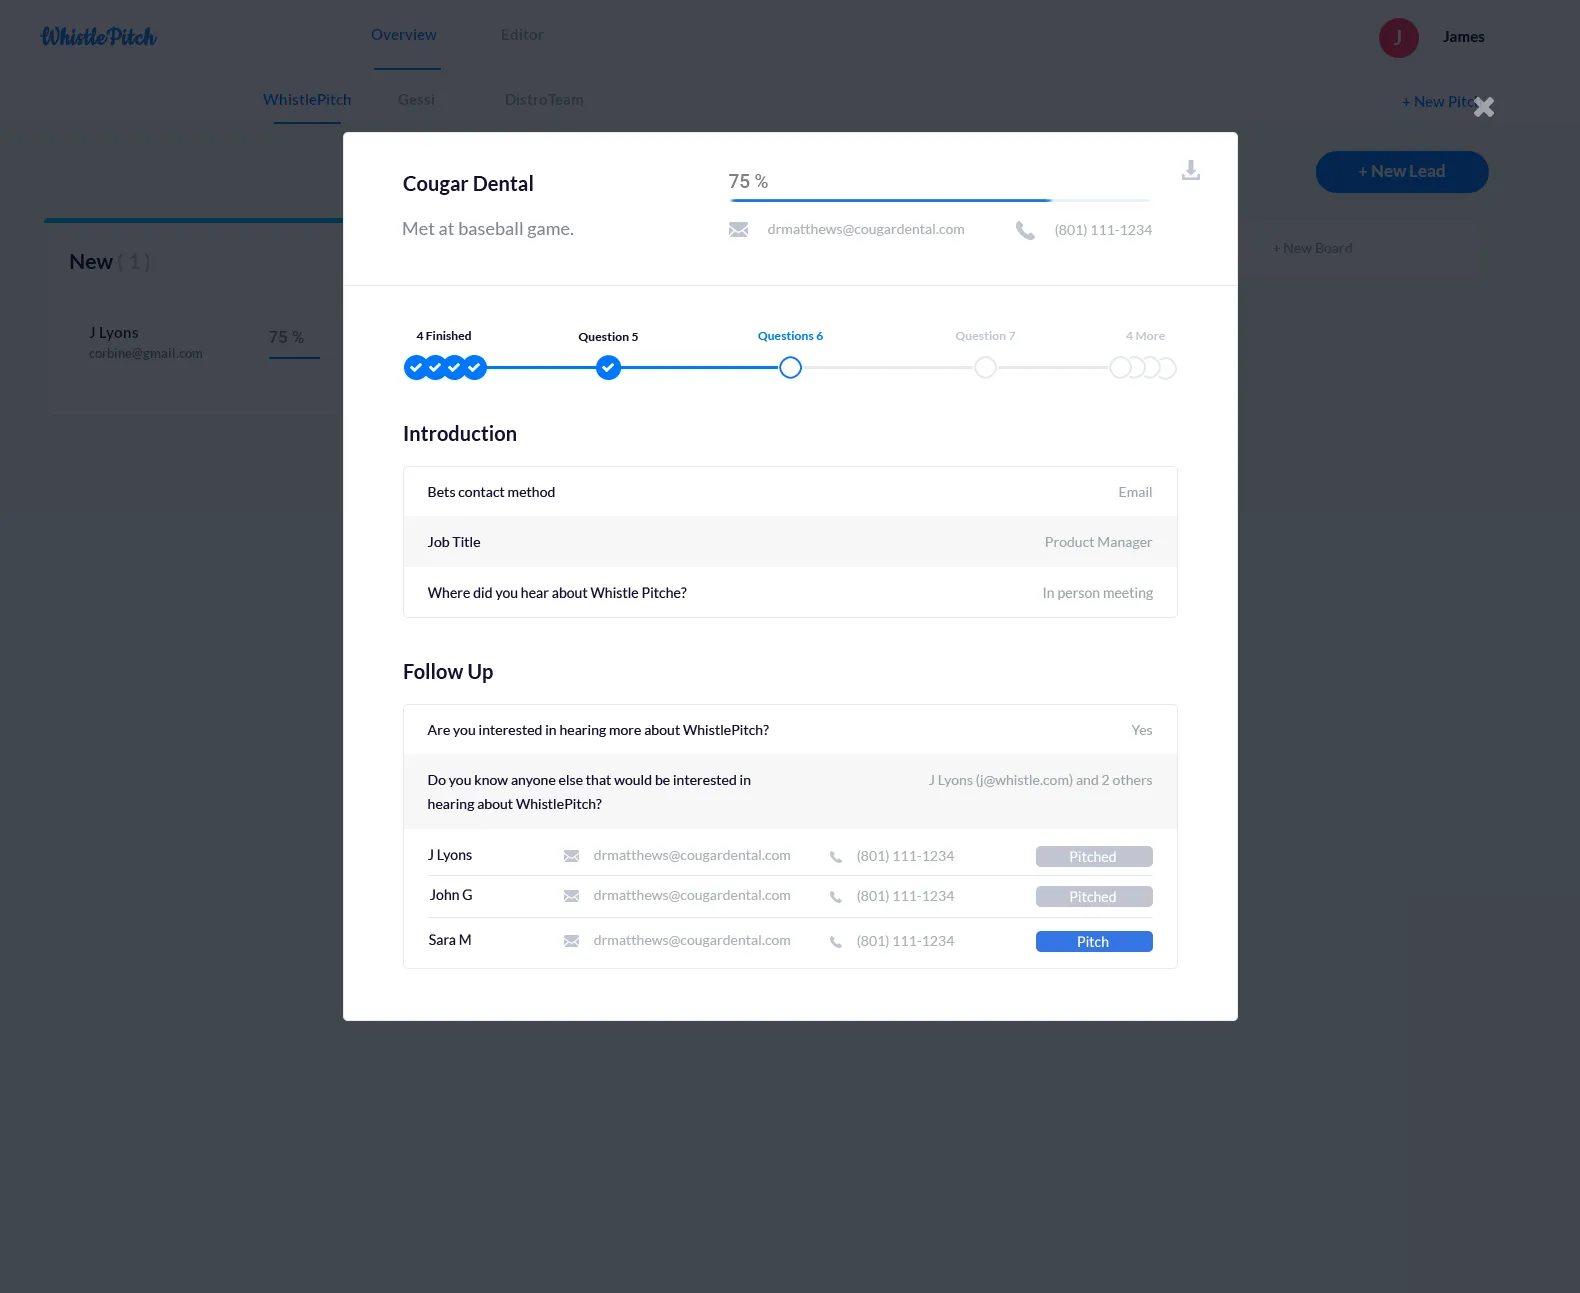Click the New Pitch link
This screenshot has width=1580, height=1293.
click(1440, 102)
